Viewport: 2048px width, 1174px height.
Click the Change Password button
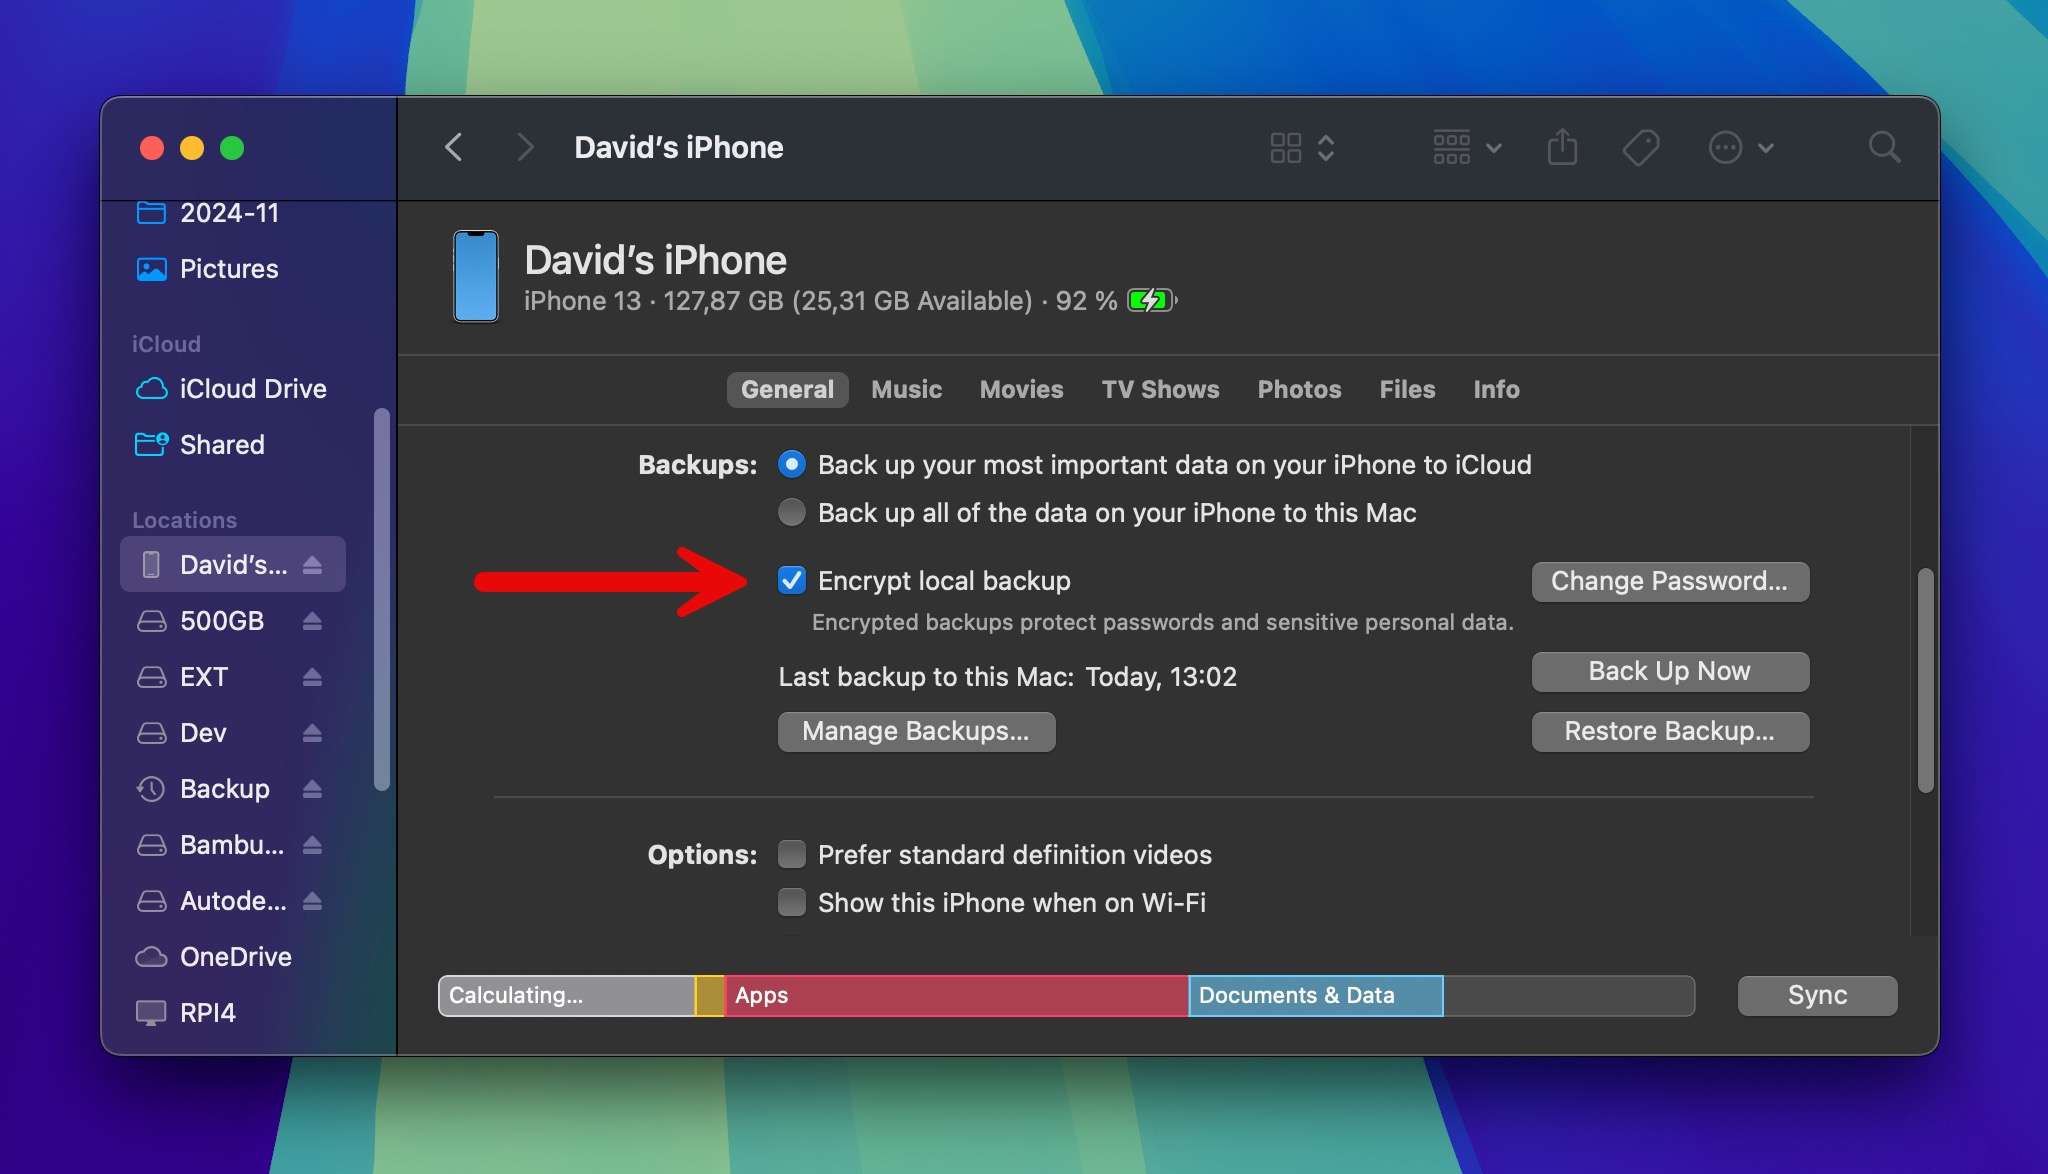(x=1670, y=578)
